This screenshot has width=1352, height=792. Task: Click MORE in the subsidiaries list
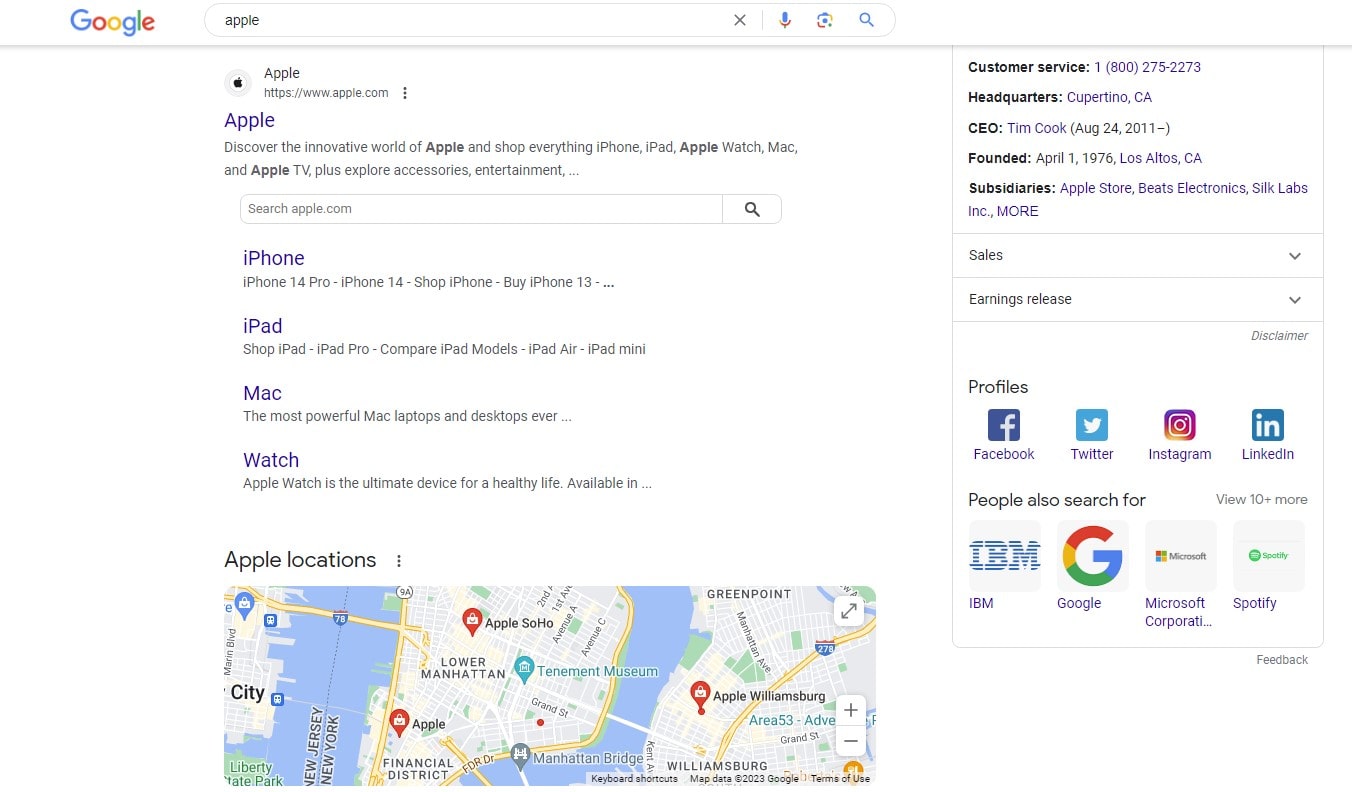point(1017,211)
